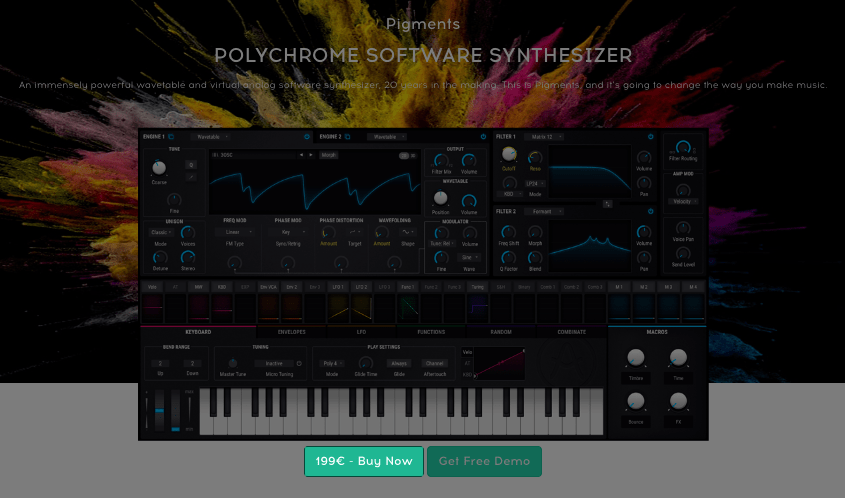Screen dimensions: 845x498
Task: Click the pitch bend wheel slider
Action: (160, 410)
